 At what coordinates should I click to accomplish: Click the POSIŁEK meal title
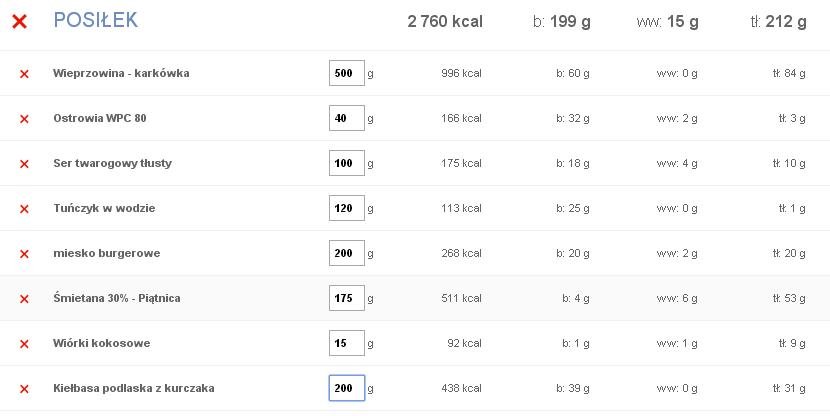pyautogui.click(x=96, y=20)
